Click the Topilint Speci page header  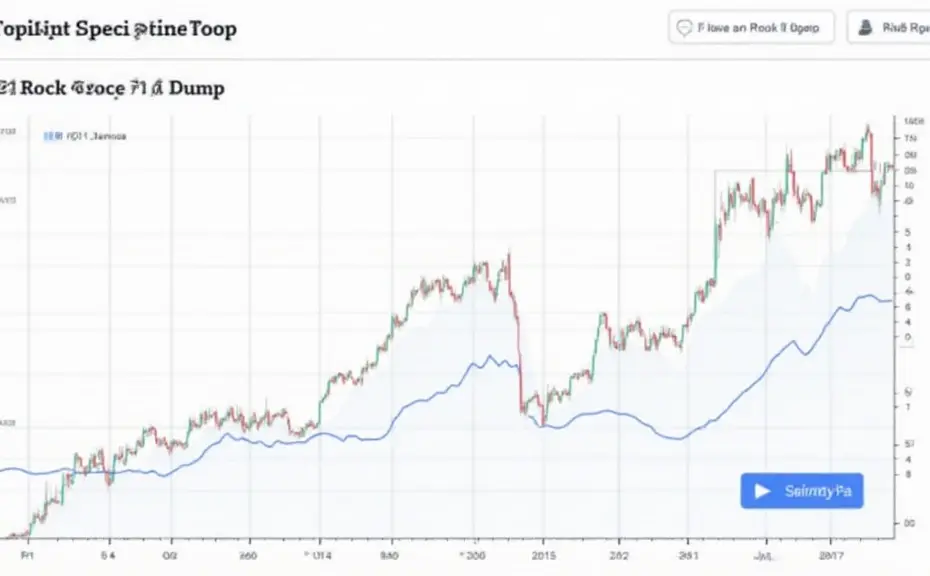tap(117, 28)
